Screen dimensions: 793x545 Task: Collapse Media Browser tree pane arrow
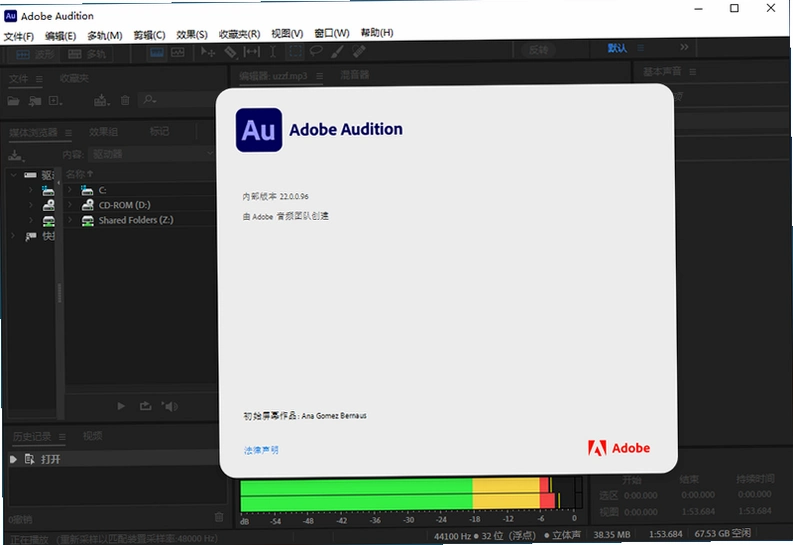(x=58, y=183)
